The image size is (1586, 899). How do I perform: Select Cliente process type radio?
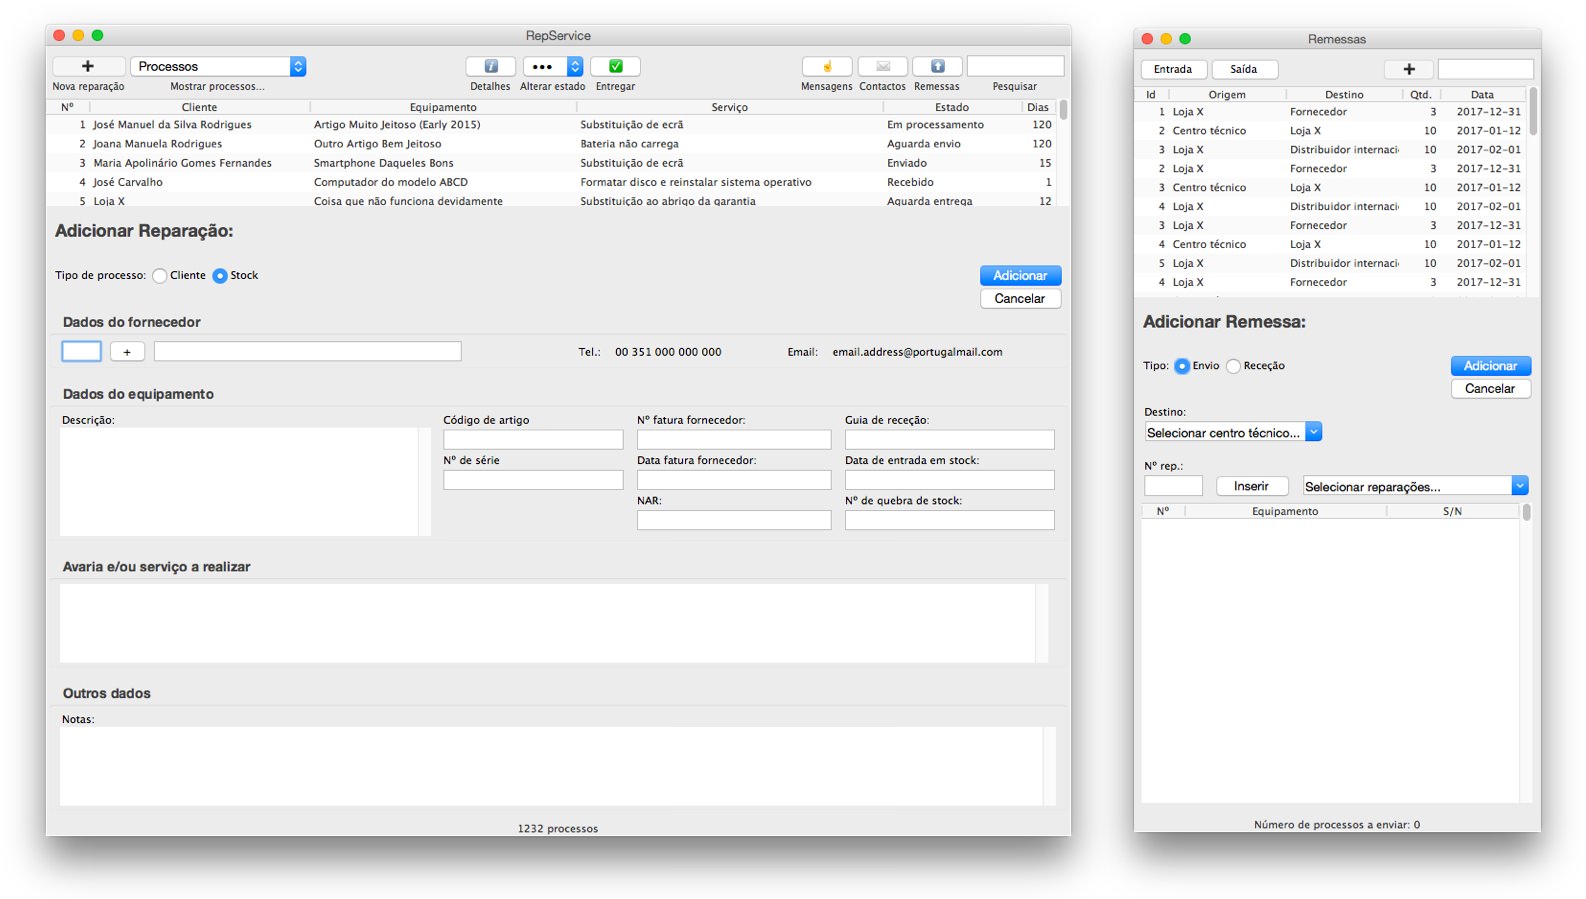pyautogui.click(x=160, y=276)
